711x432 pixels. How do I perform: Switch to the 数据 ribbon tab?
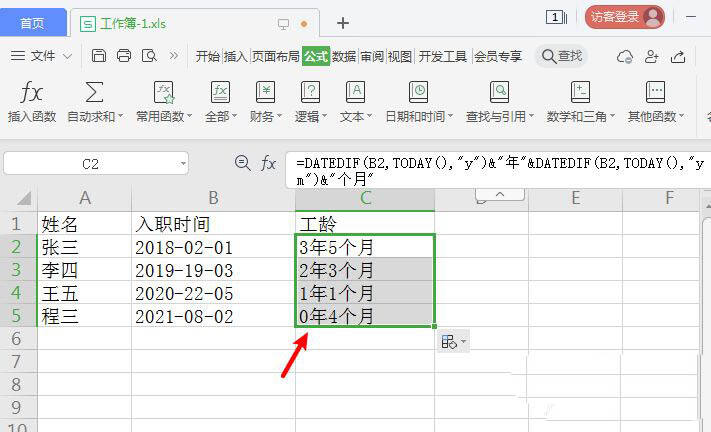click(x=344, y=56)
